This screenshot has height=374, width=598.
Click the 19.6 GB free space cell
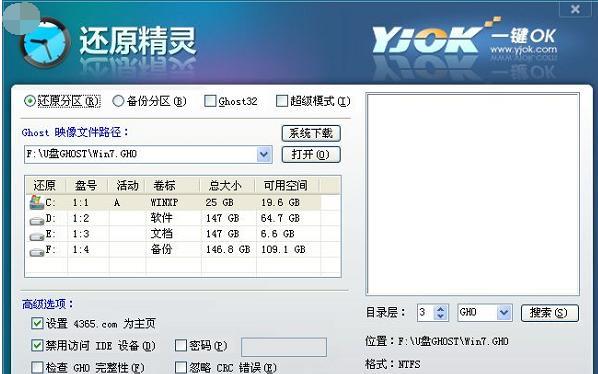pyautogui.click(x=280, y=202)
